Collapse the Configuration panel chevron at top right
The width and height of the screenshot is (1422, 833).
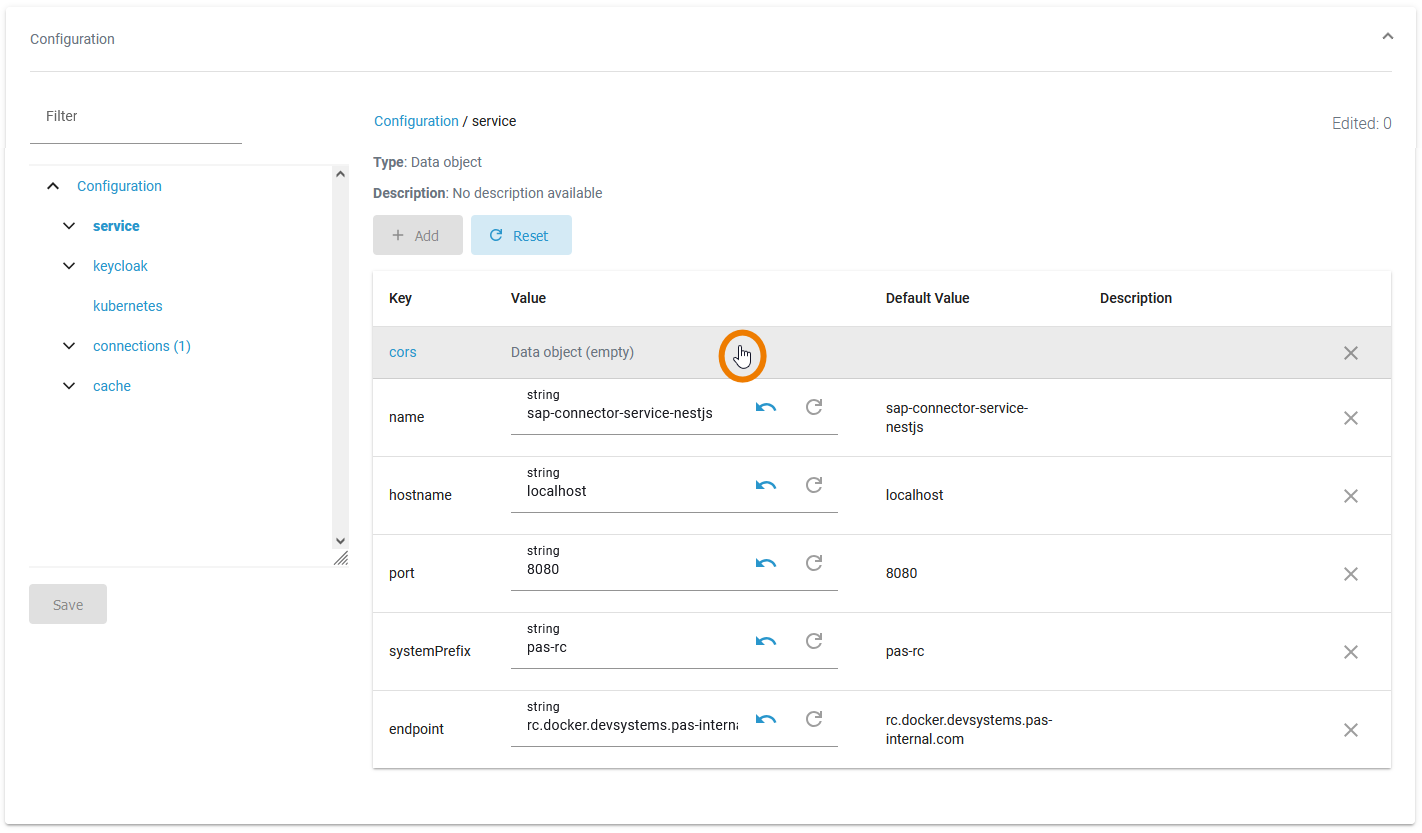[1387, 37]
